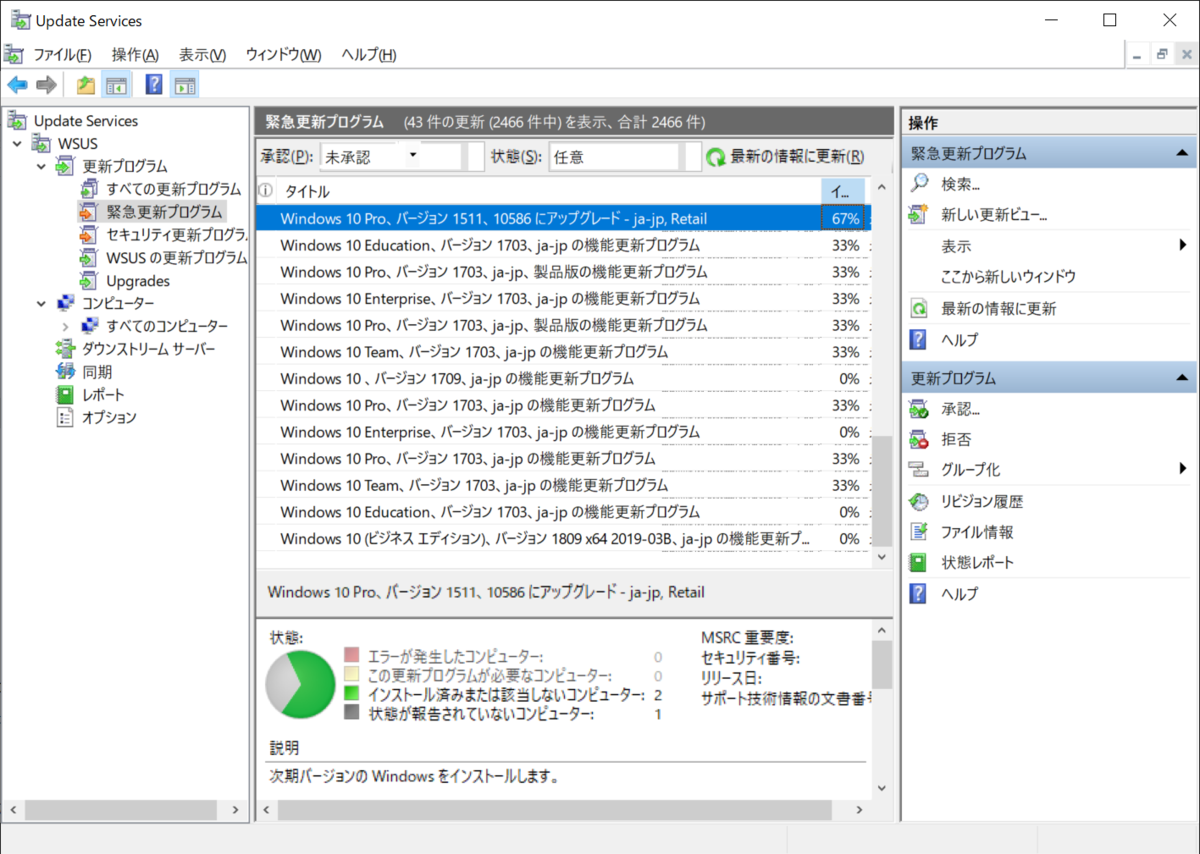Click the ファイル情報 icon
Image resolution: width=1200 pixels, height=854 pixels.
(x=919, y=532)
